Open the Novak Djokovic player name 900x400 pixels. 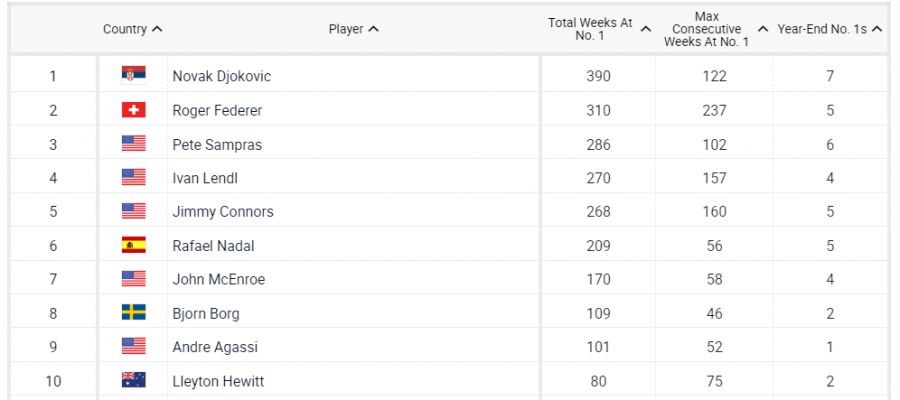pos(221,76)
